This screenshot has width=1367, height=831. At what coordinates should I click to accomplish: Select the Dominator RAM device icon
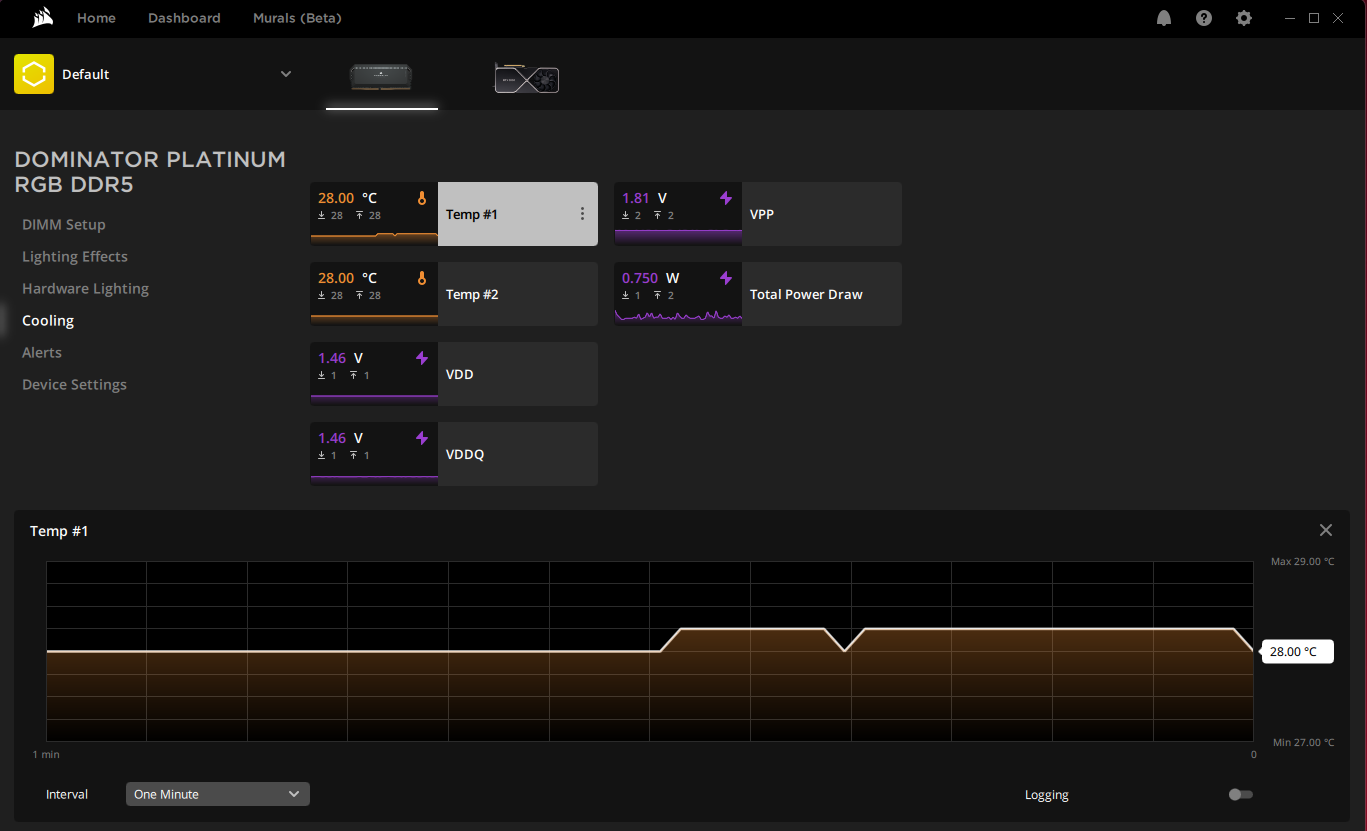381,77
